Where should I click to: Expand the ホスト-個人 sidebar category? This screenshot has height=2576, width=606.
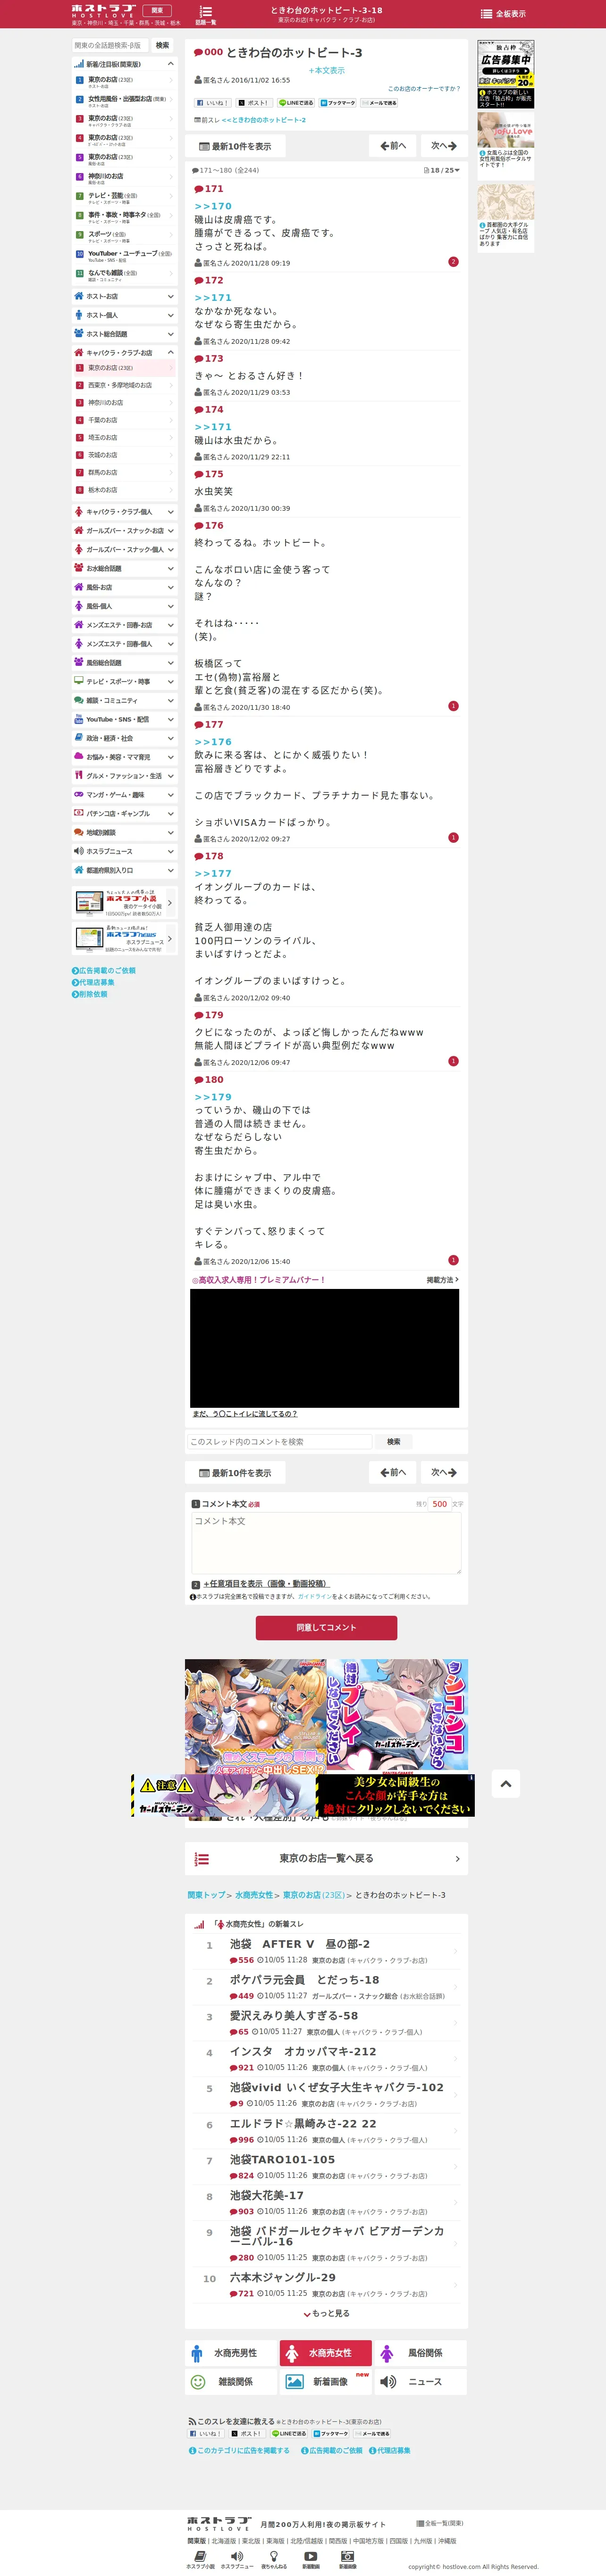(x=124, y=315)
